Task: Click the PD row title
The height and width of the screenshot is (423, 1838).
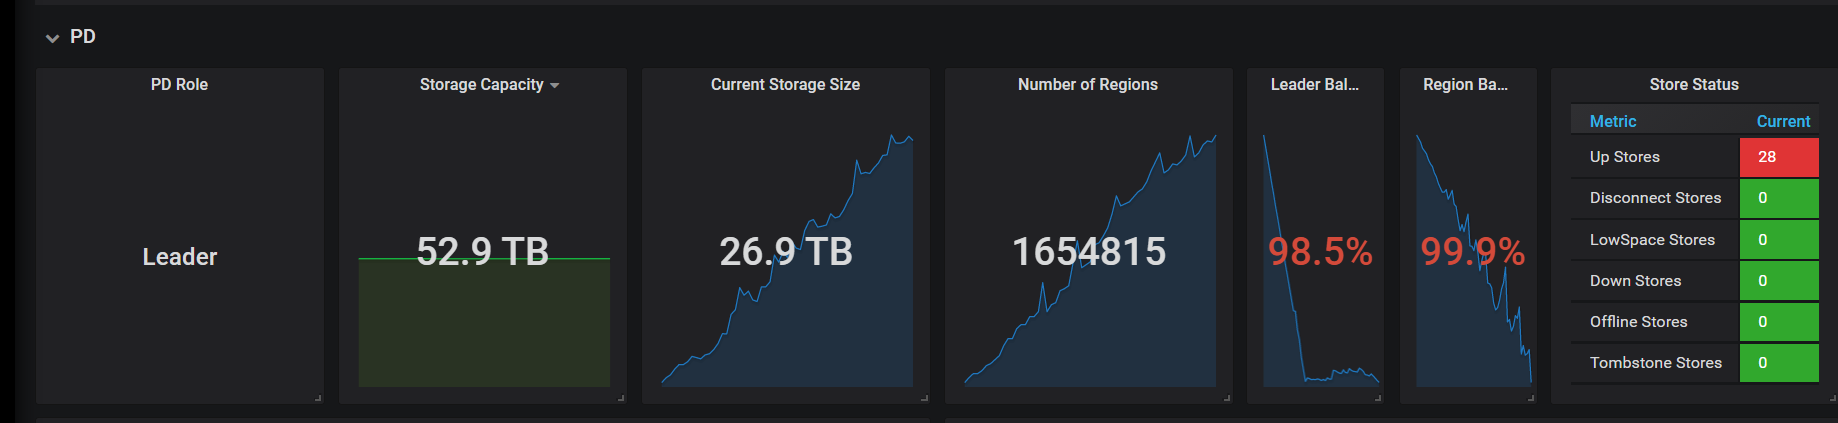Action: coord(83,37)
